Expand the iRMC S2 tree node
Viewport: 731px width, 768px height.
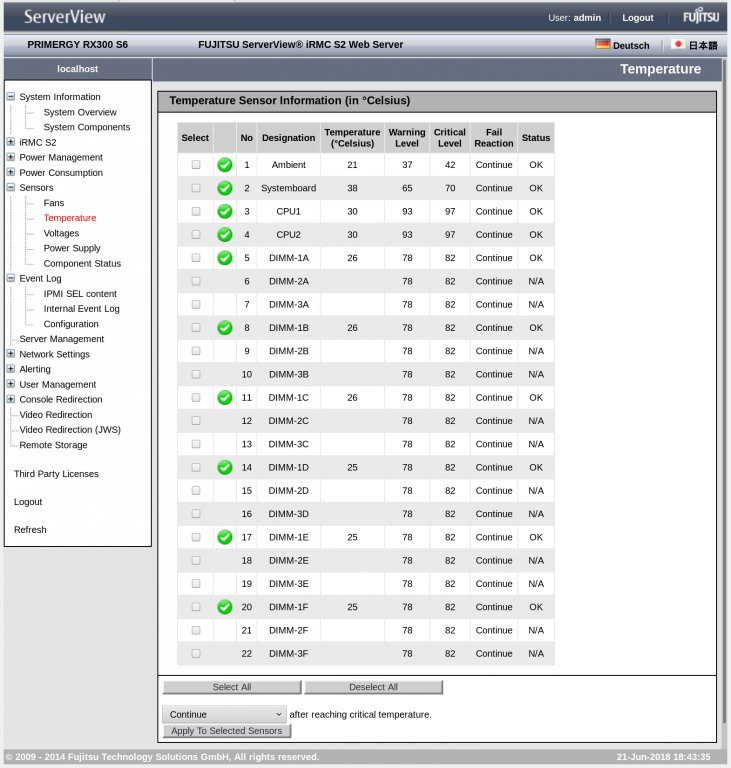[11, 142]
